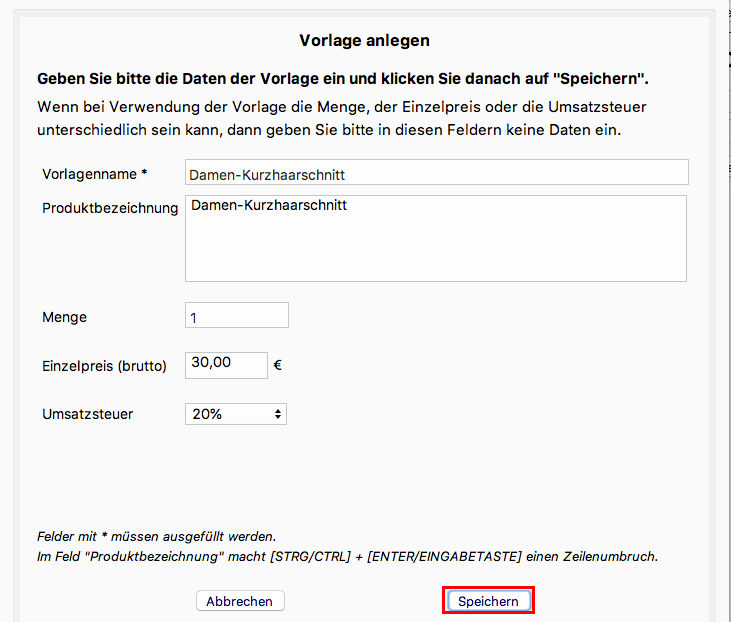Click the Produktbezeichnung label
The image size is (731, 622).
coord(110,208)
